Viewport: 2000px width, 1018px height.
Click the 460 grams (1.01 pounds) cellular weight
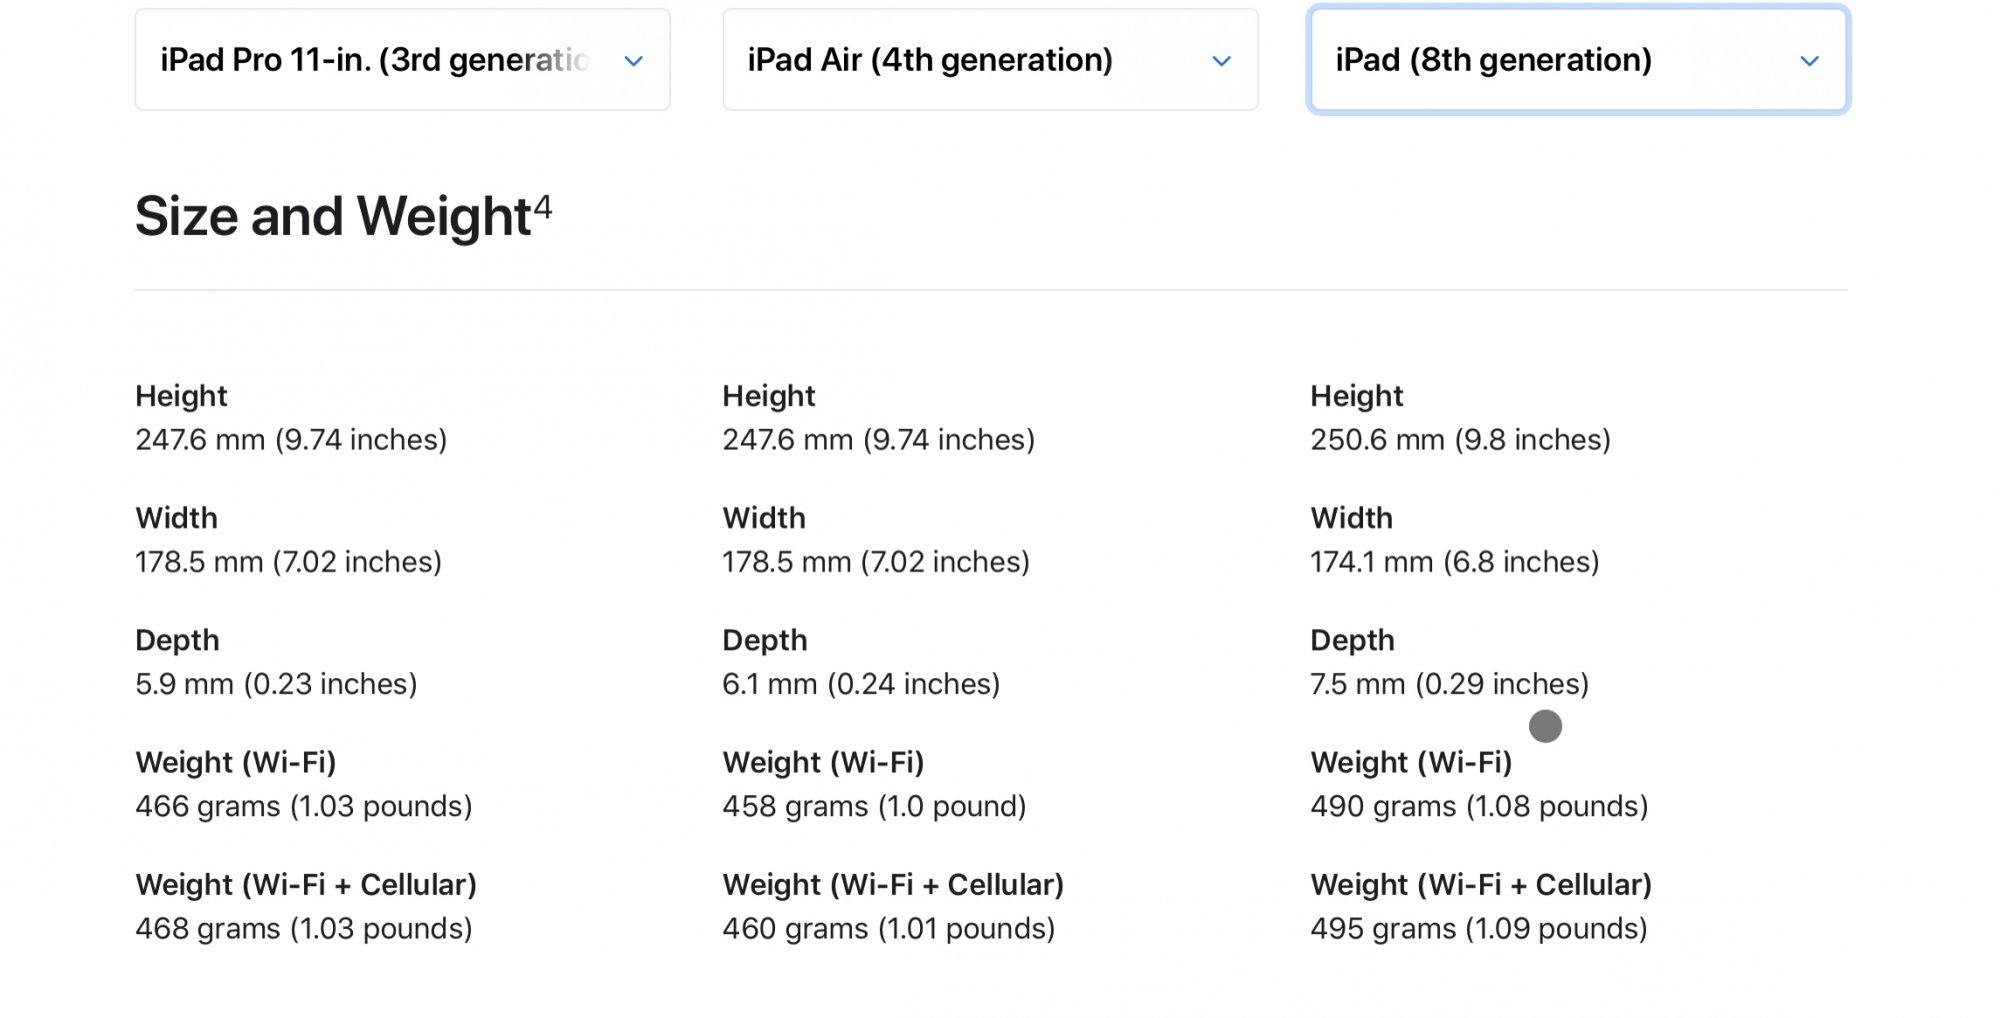(888, 929)
